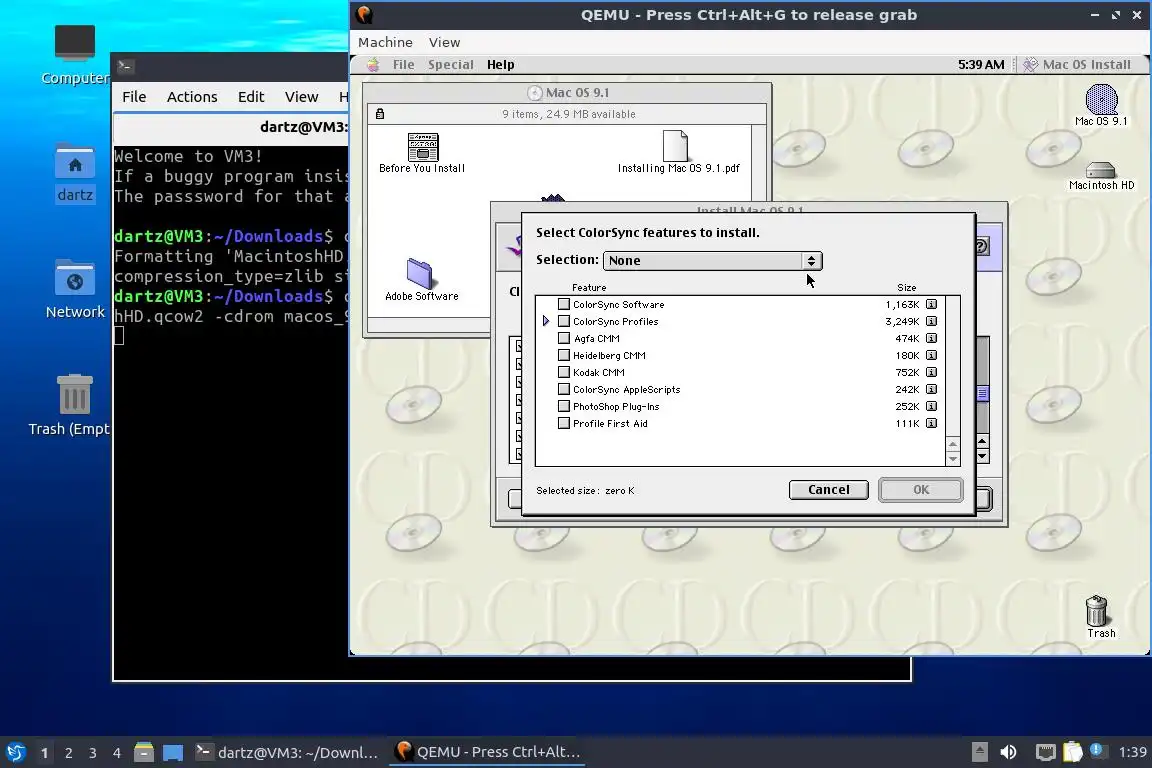Switch to workspace 4
This screenshot has height=768, width=1152.
pyautogui.click(x=116, y=753)
